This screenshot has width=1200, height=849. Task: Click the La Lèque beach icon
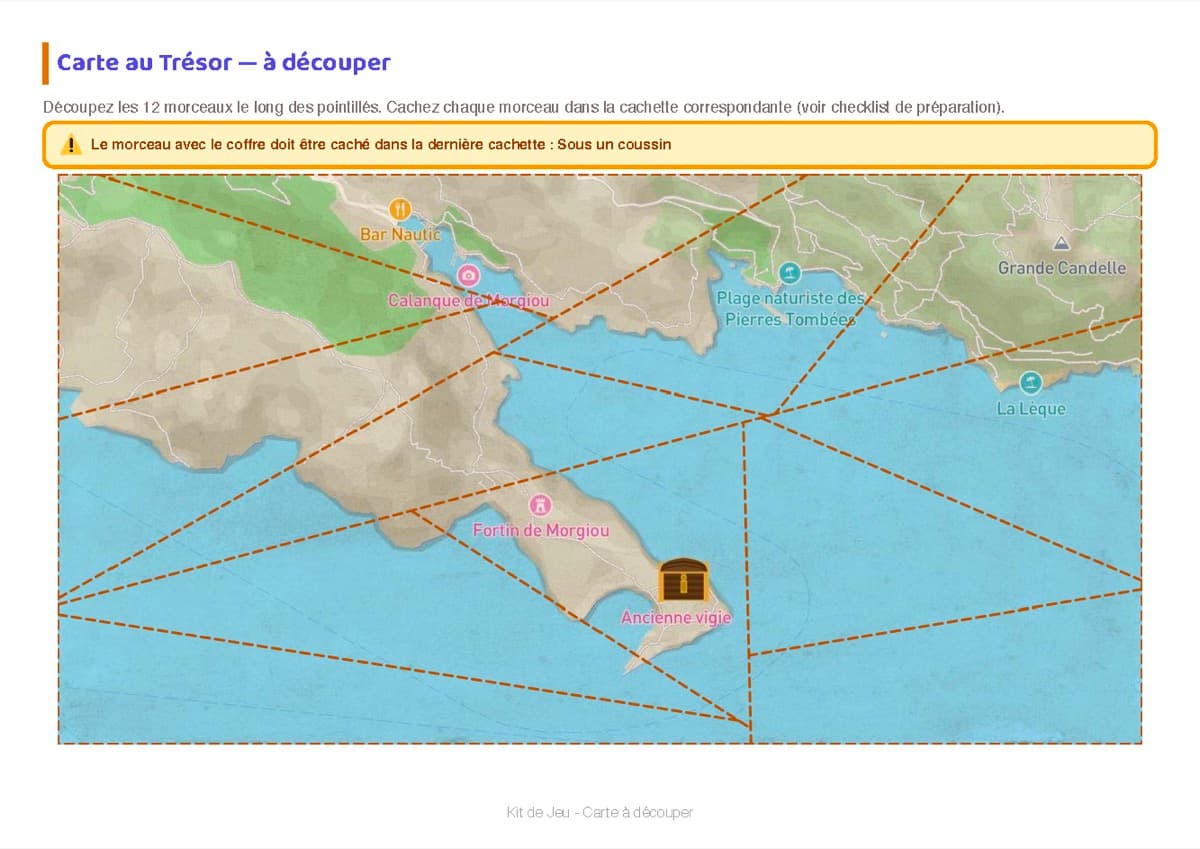coord(1031,383)
